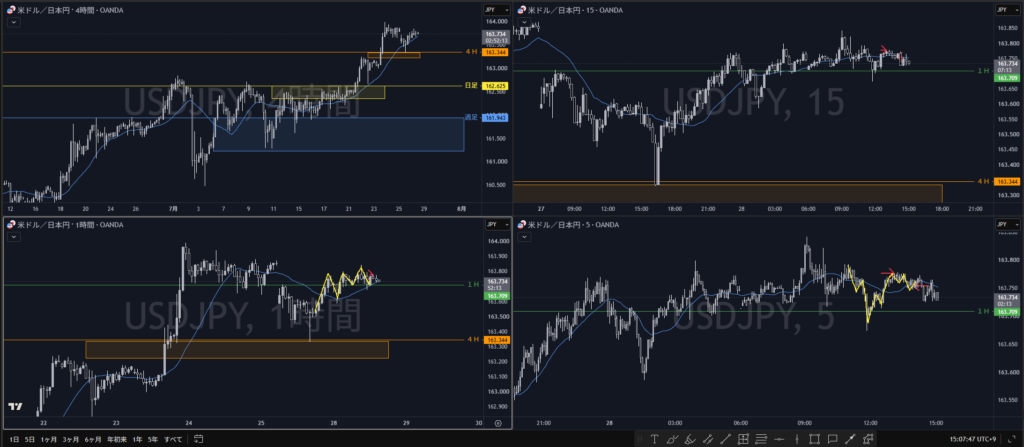Select the Vertical line tool
The image size is (1024, 447).
pyautogui.click(x=797, y=439)
